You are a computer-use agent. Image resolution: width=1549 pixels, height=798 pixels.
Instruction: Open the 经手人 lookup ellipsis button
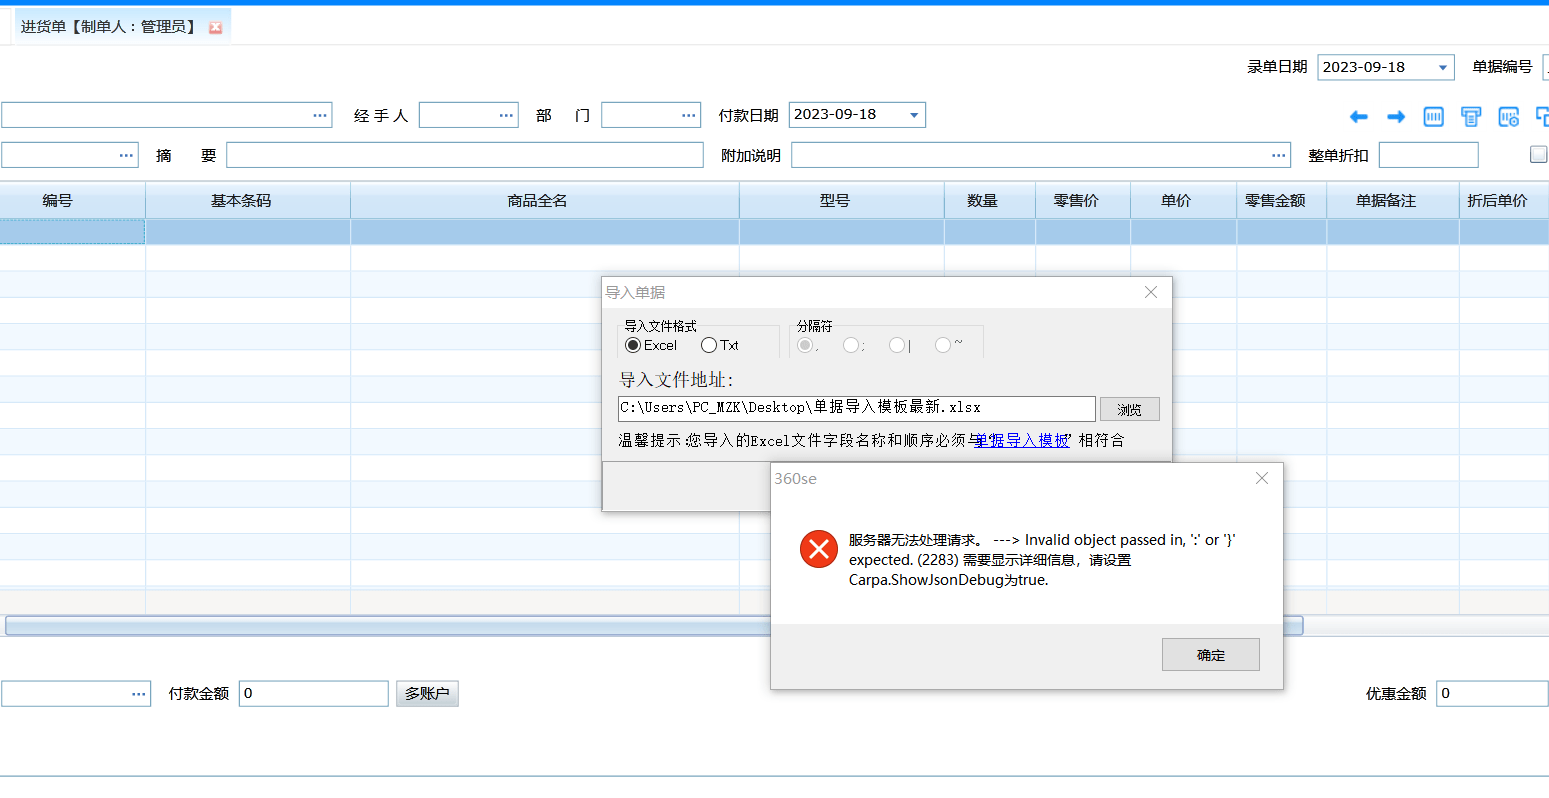(507, 115)
